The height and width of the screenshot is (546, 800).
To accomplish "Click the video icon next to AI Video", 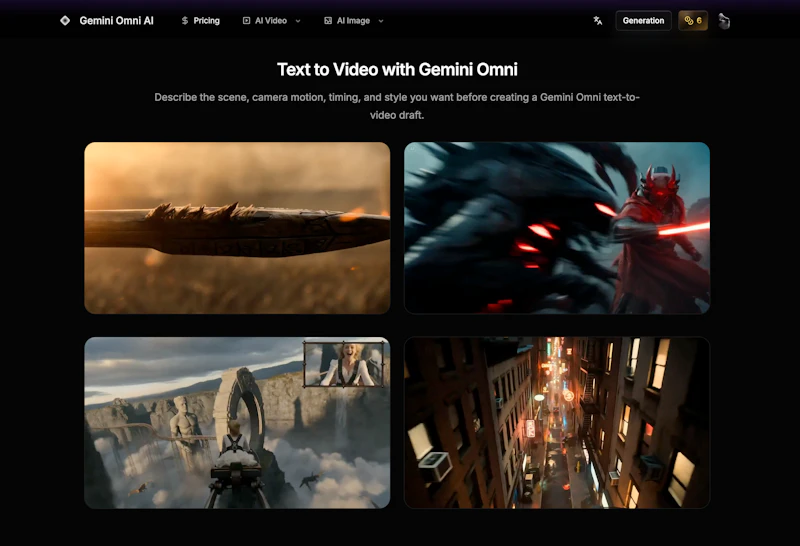I will pyautogui.click(x=246, y=20).
